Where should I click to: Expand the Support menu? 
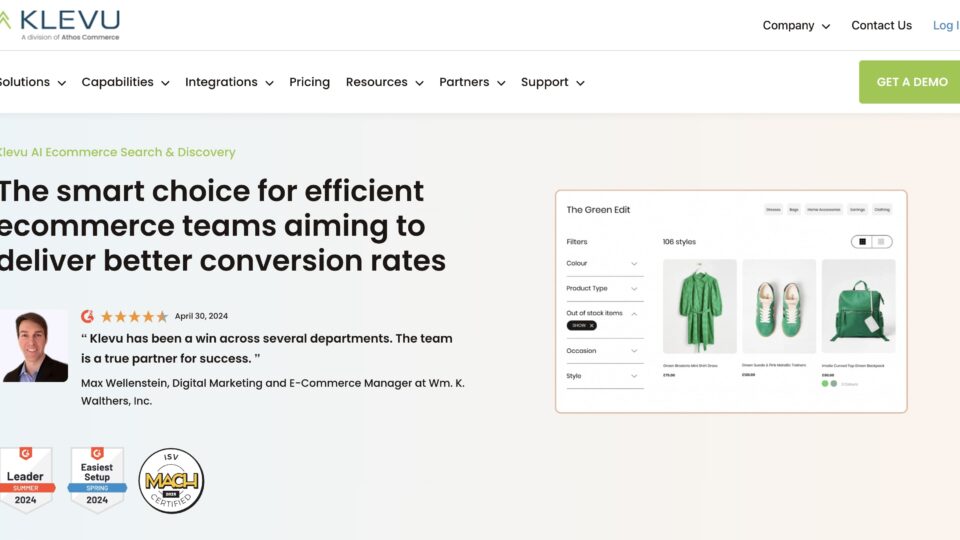(552, 82)
